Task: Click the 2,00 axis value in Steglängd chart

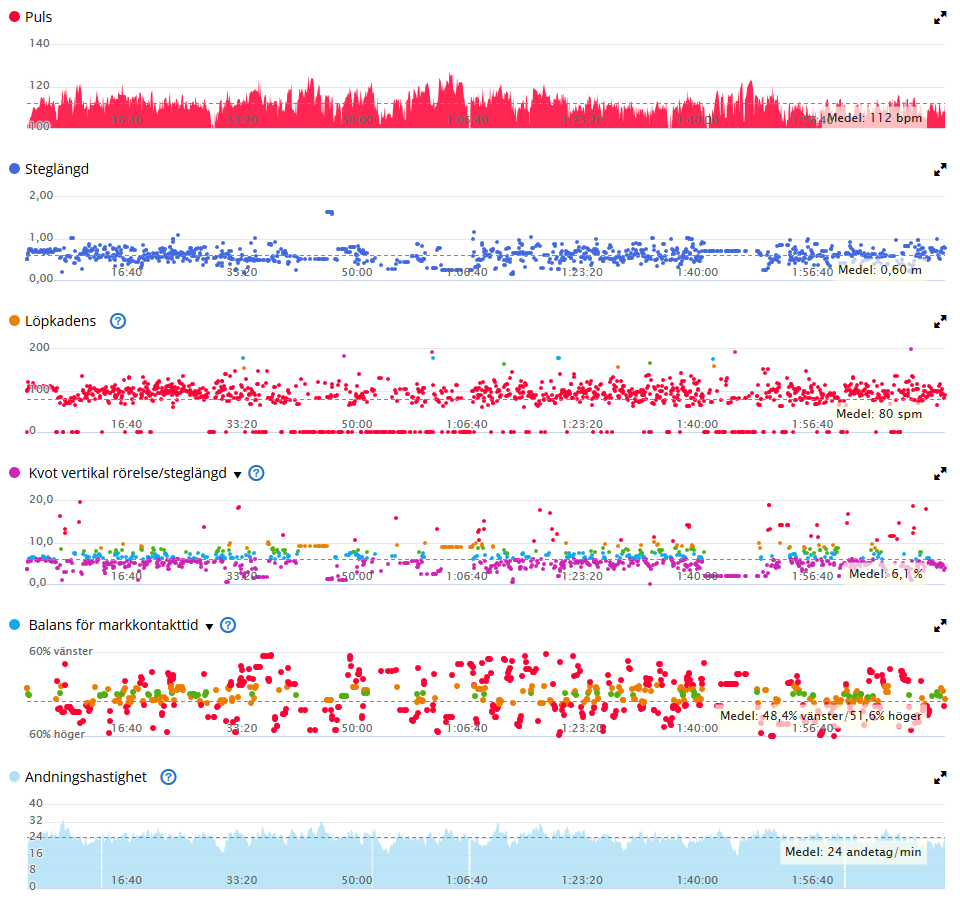Action: click(41, 195)
